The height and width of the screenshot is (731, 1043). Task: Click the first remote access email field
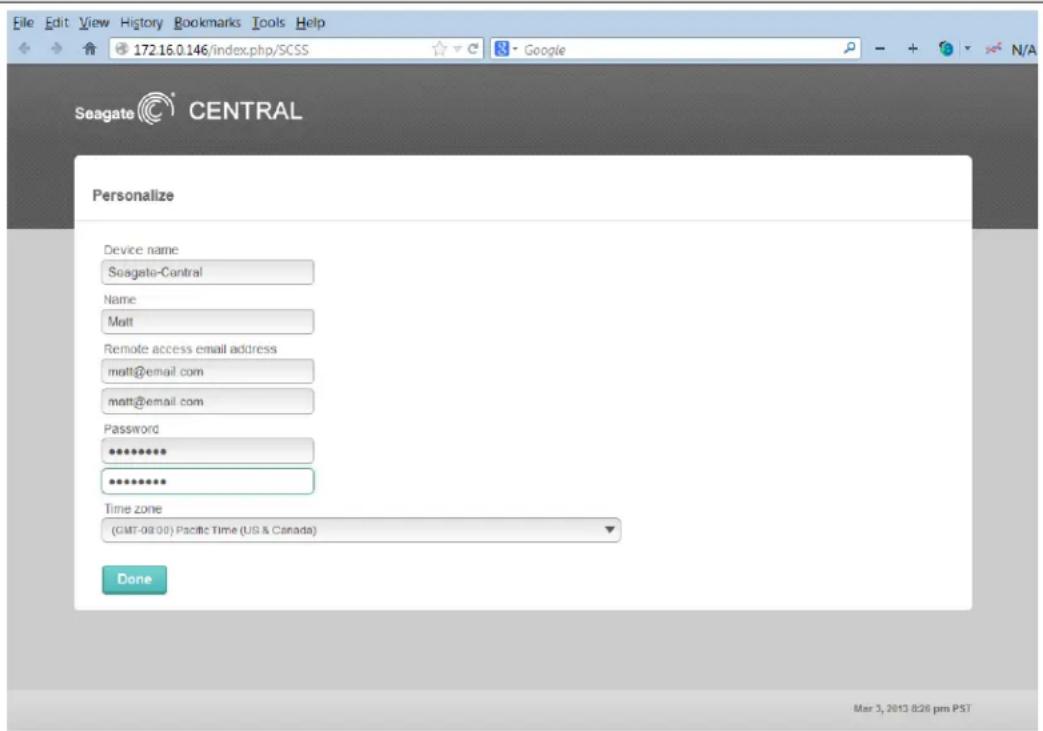tap(208, 372)
